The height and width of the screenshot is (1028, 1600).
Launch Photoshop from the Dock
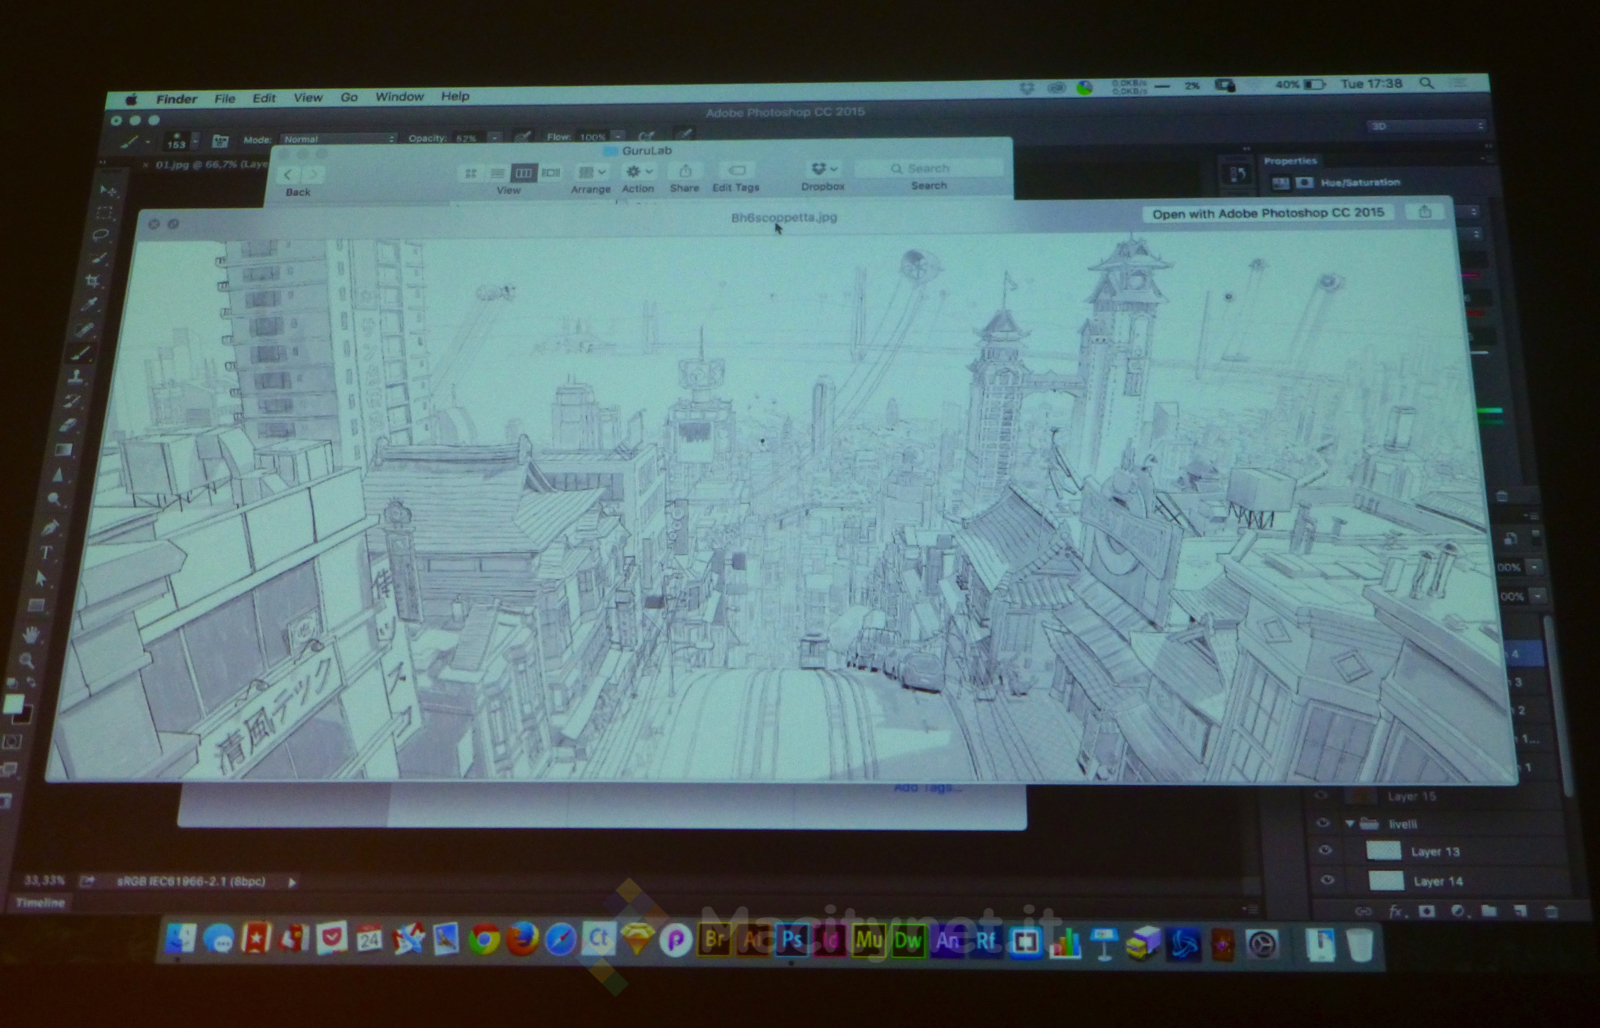pyautogui.click(x=792, y=940)
